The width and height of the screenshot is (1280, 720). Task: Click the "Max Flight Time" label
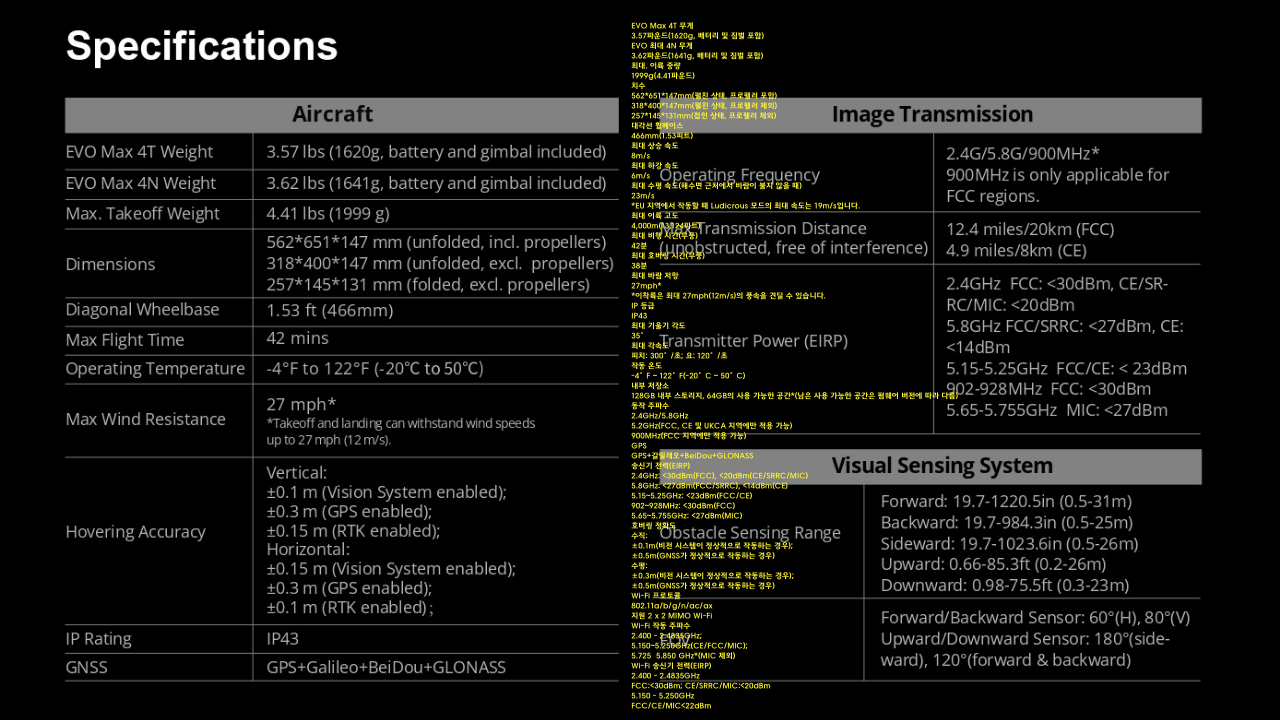(x=125, y=340)
